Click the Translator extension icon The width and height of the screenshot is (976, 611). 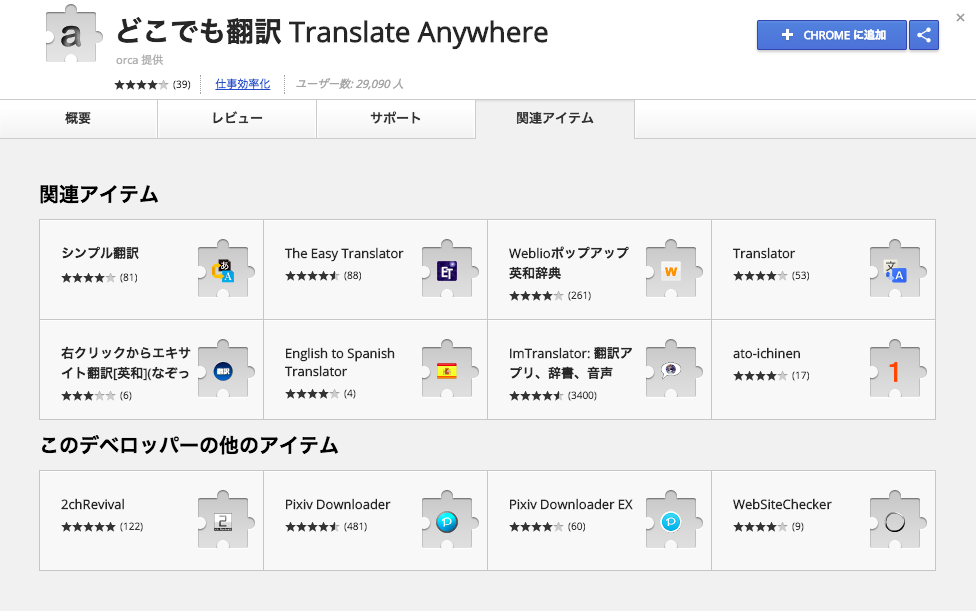click(896, 269)
